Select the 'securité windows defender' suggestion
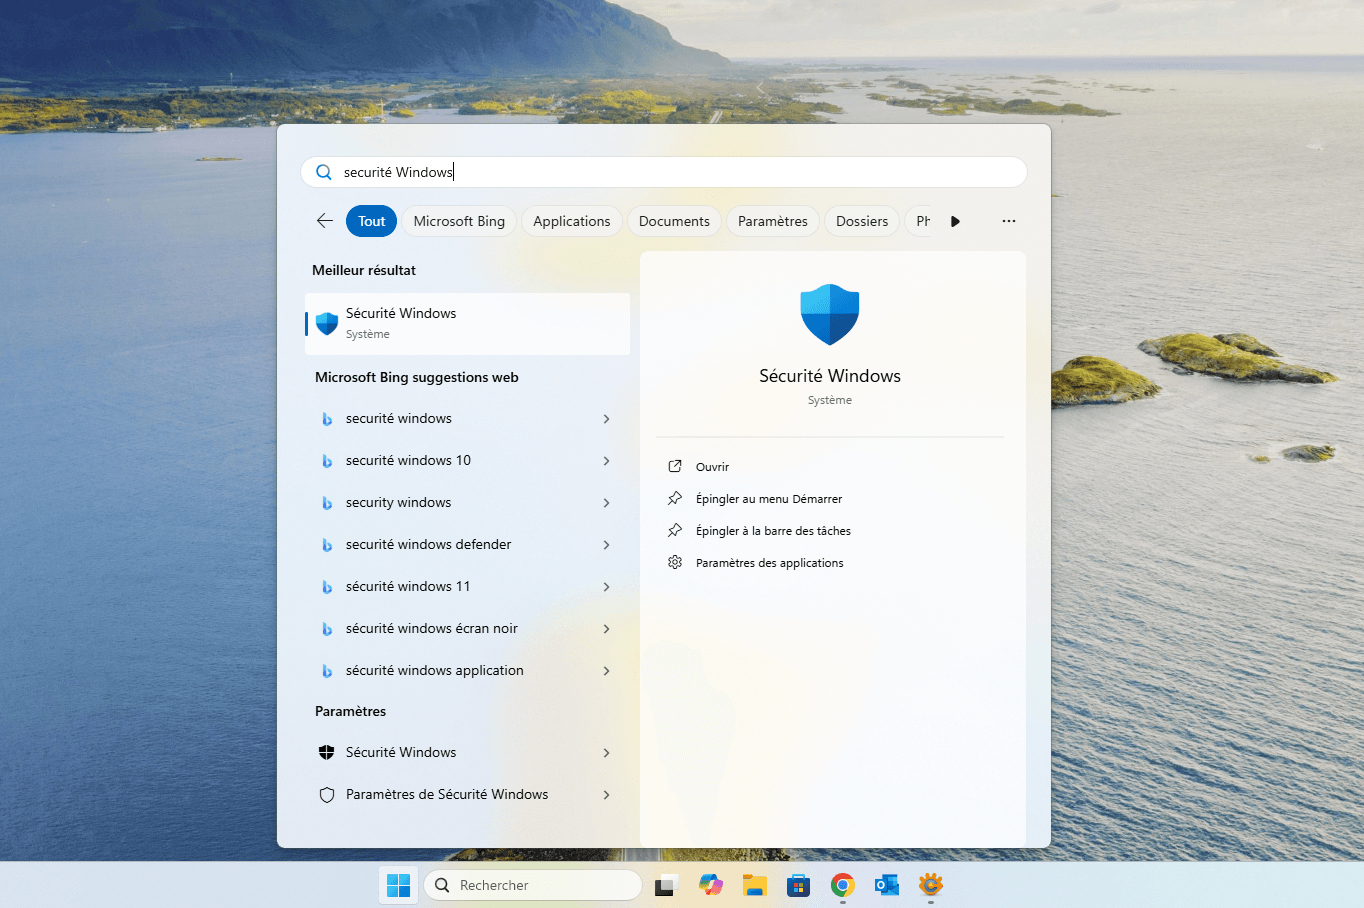 tap(467, 545)
